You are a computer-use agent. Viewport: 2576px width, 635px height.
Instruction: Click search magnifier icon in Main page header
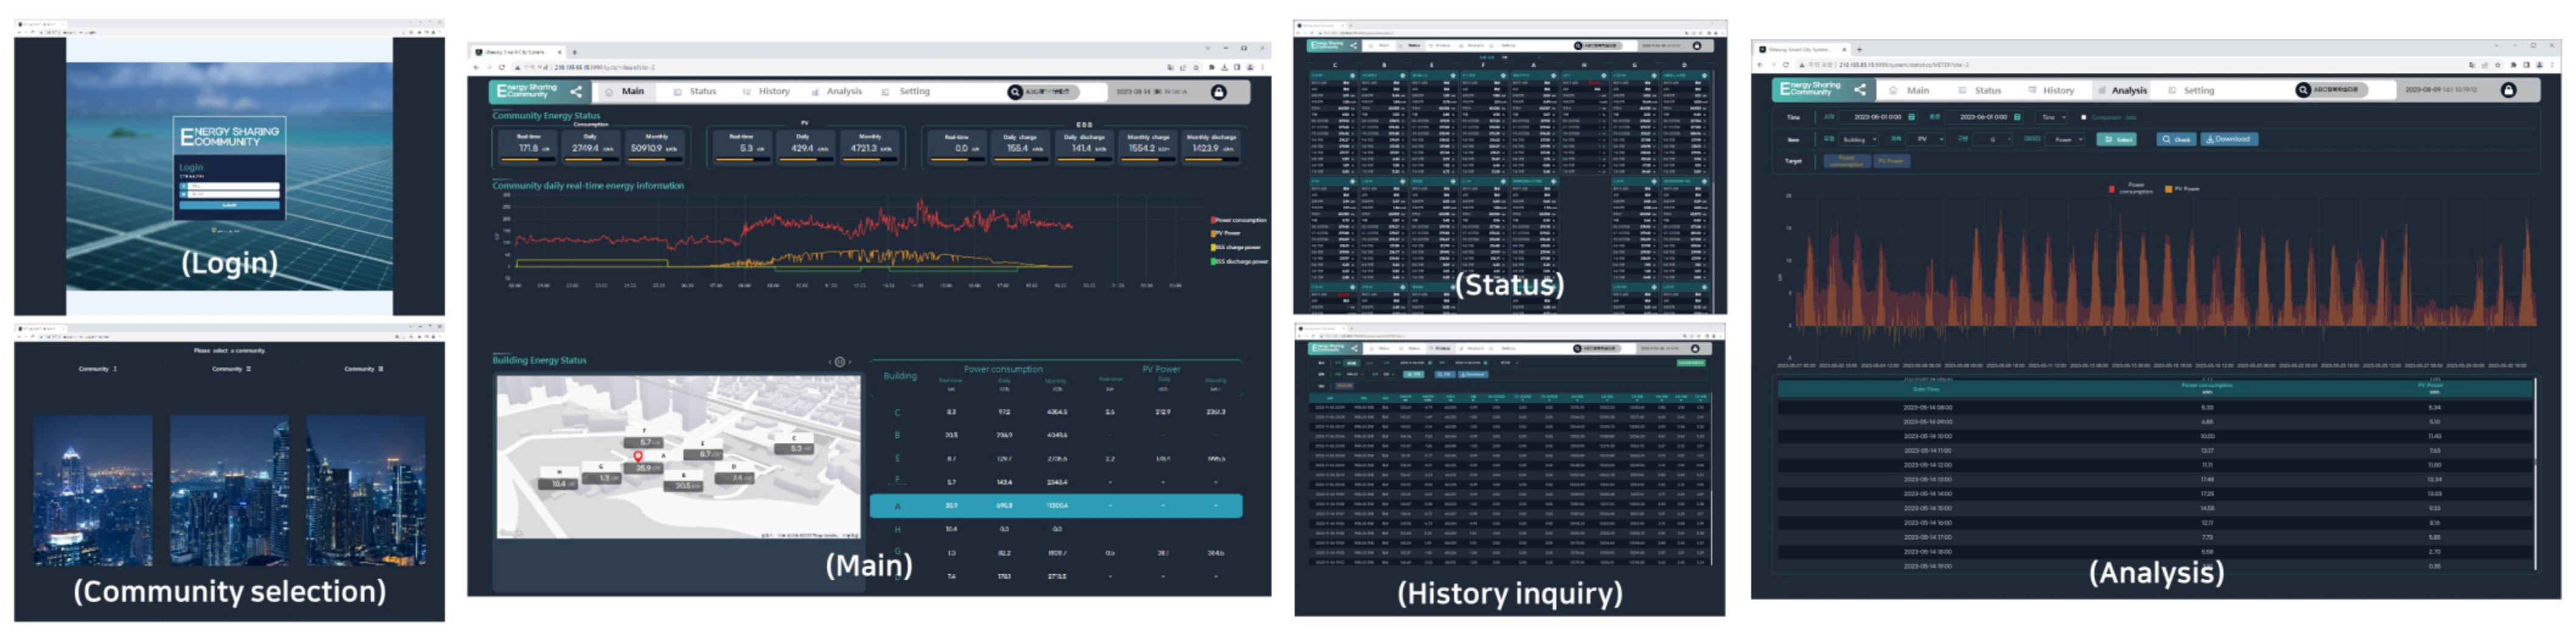pyautogui.click(x=1015, y=92)
